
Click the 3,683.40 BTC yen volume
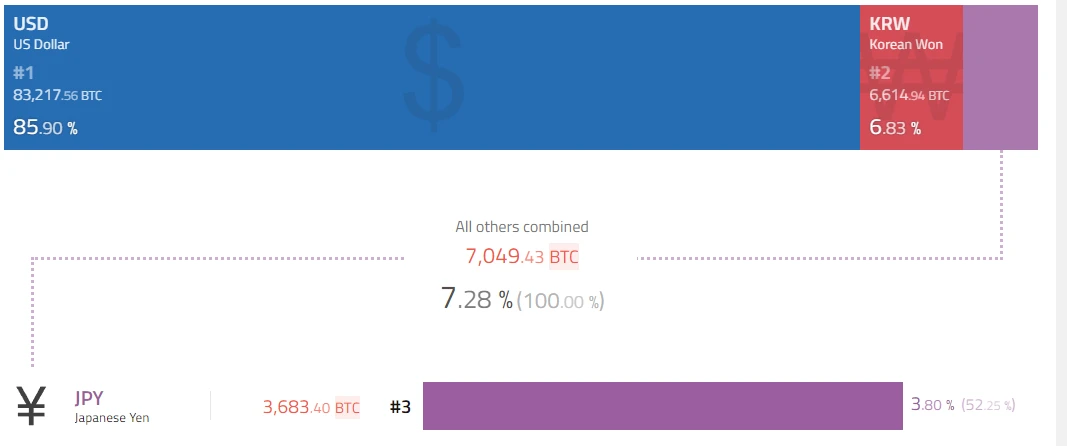(x=311, y=407)
